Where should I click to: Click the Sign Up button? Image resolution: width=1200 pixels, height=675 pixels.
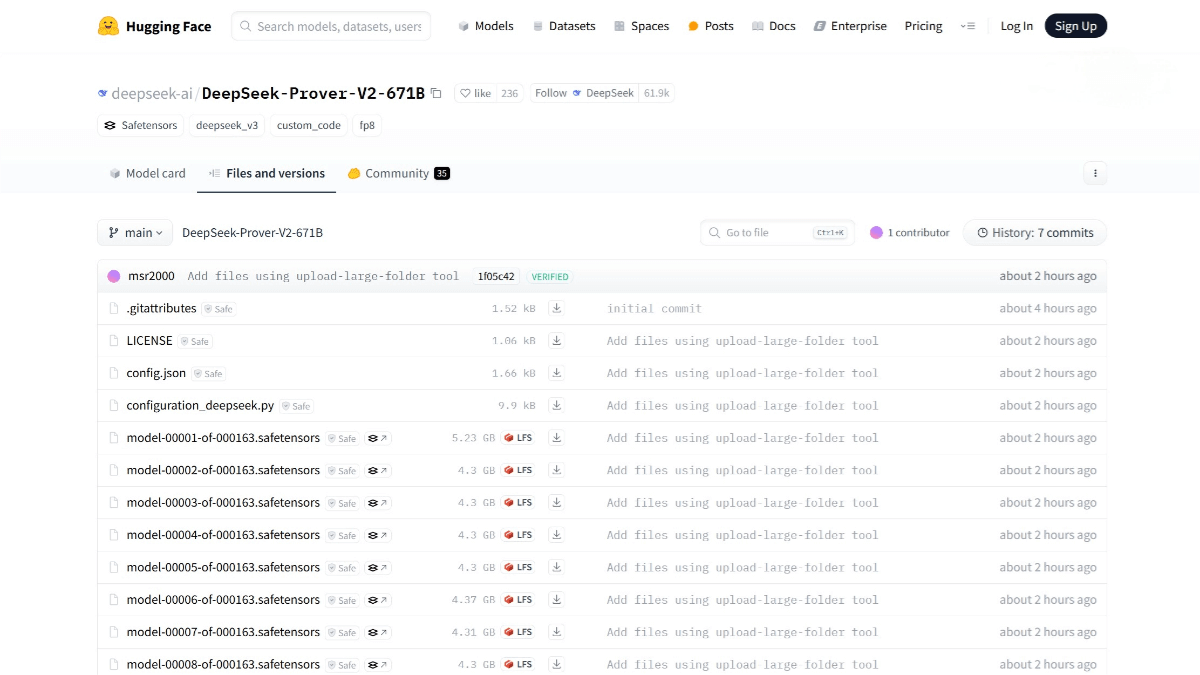1075,26
